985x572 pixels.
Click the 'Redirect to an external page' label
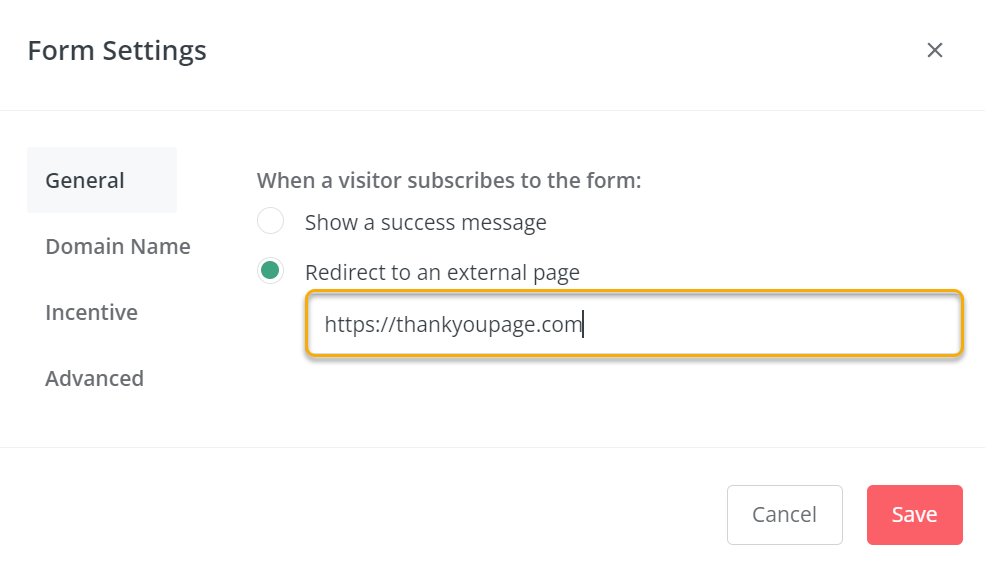(x=442, y=272)
